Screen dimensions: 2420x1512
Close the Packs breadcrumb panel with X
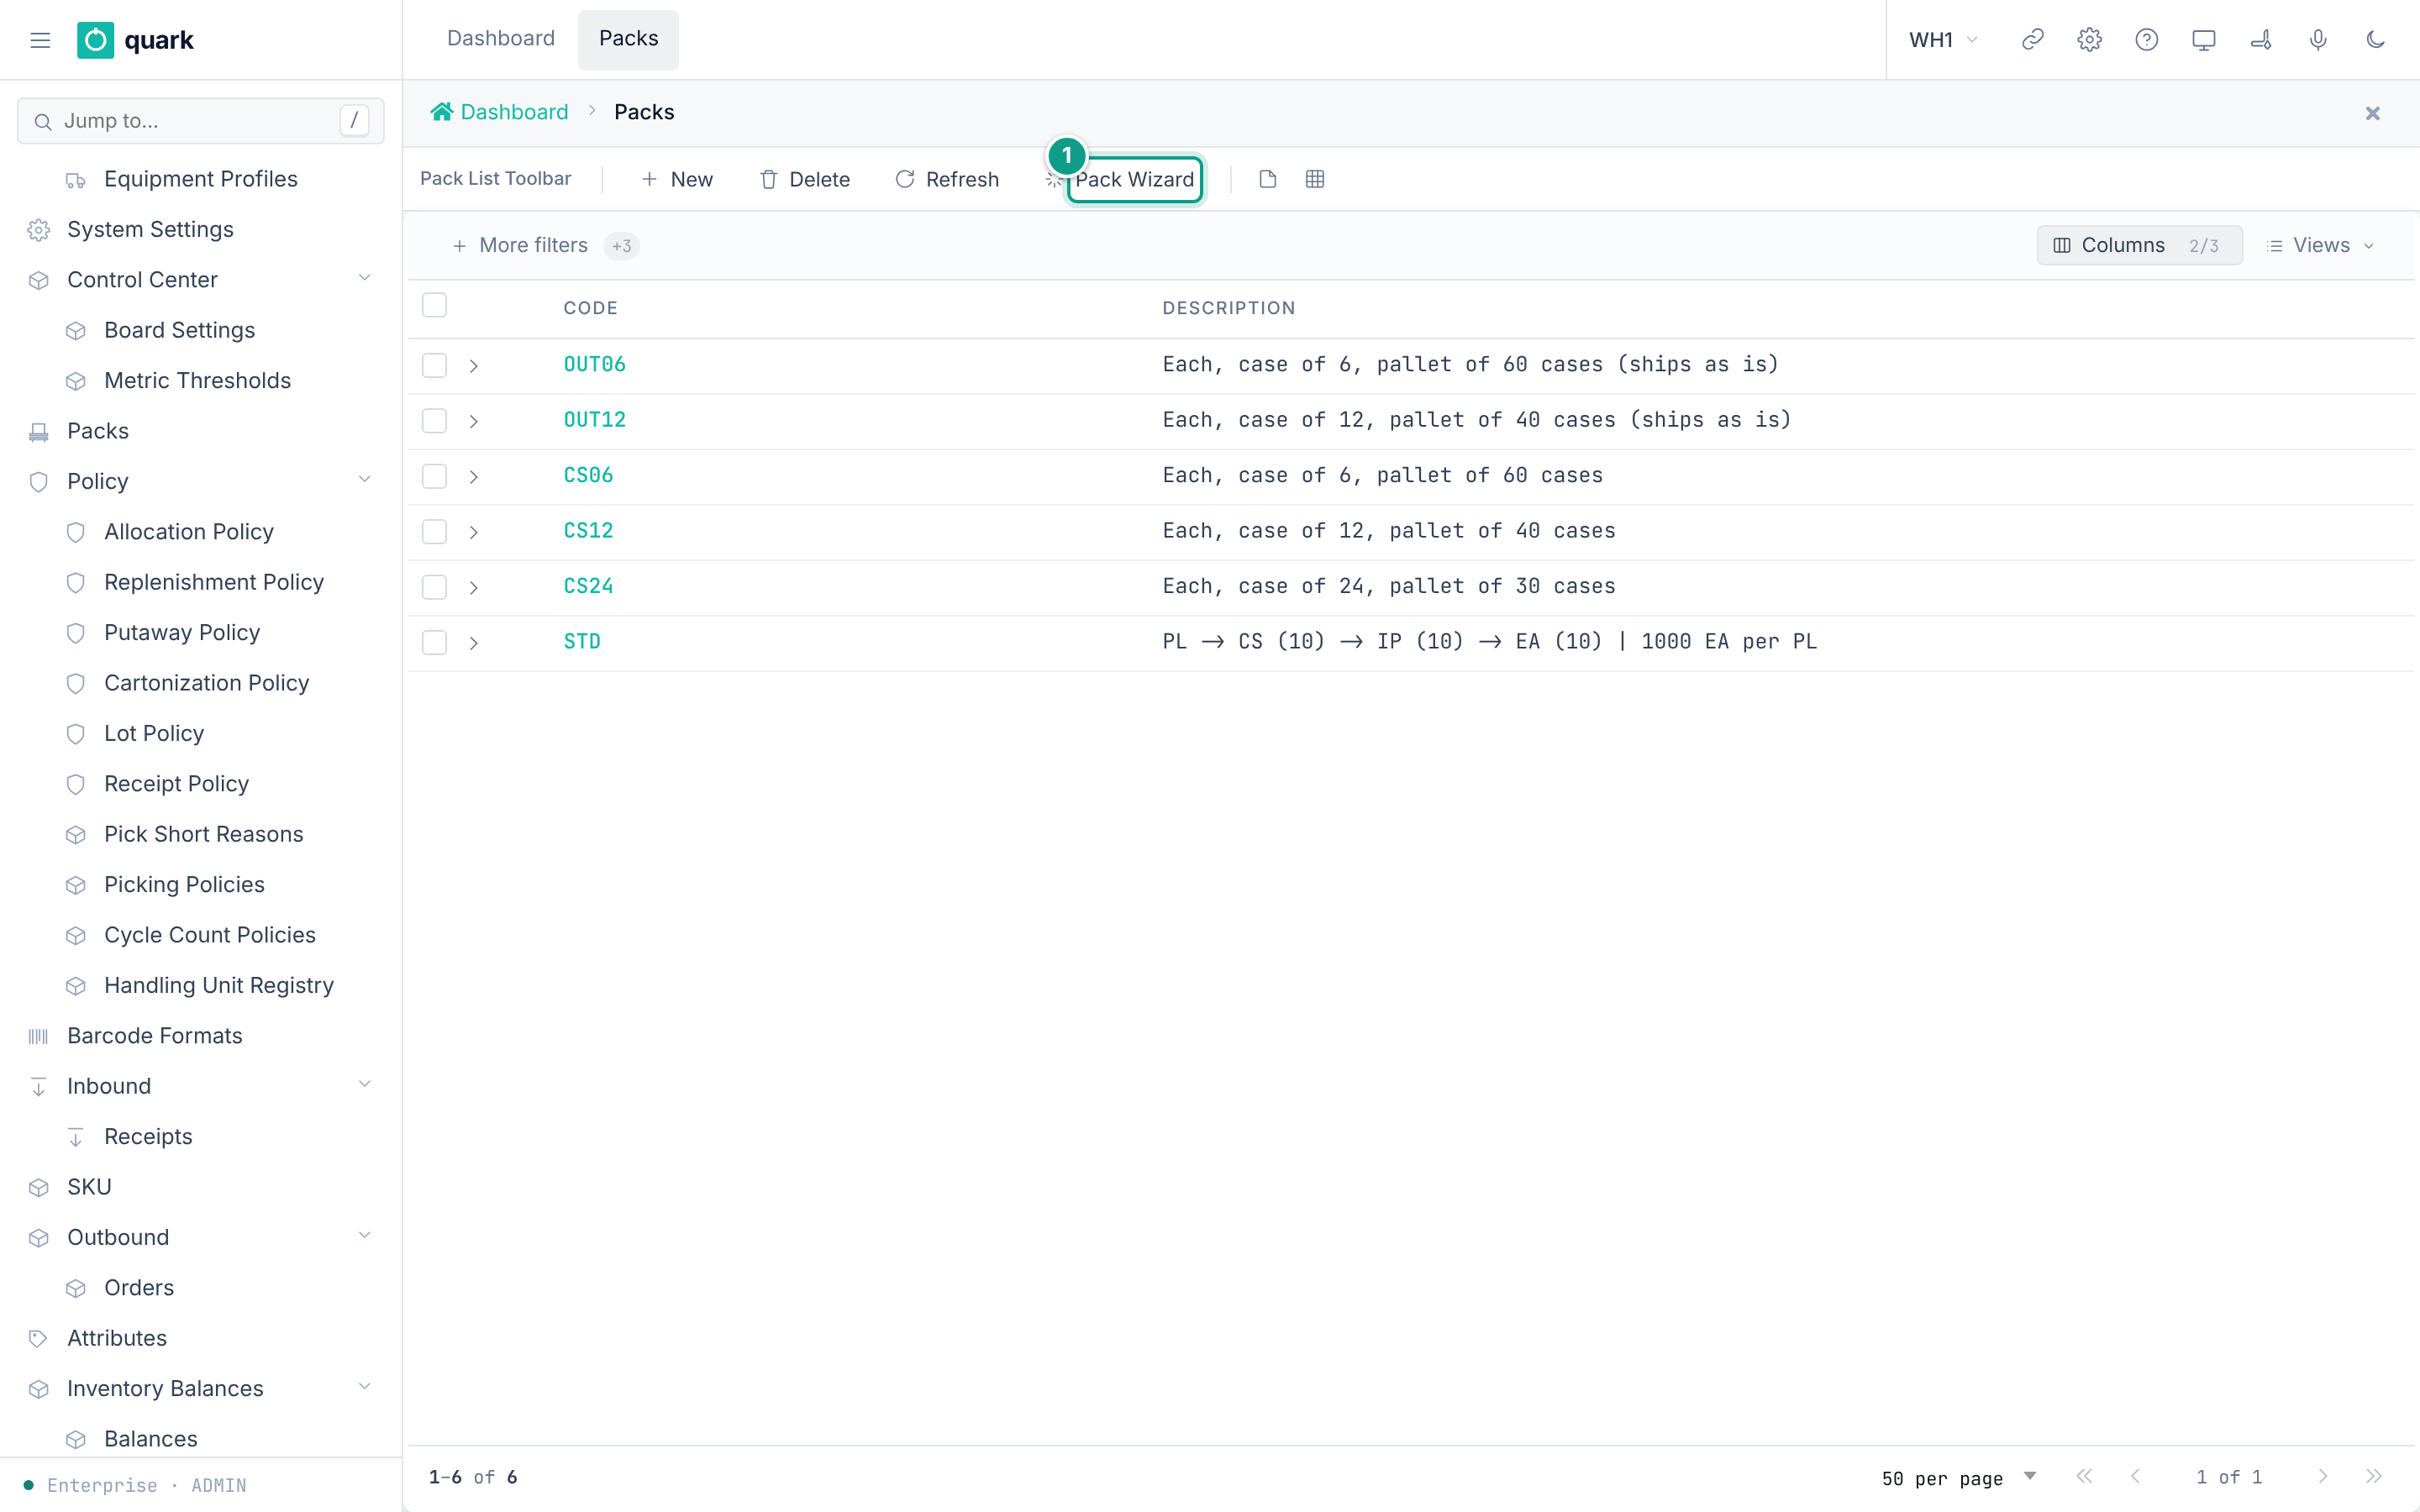(x=2372, y=113)
